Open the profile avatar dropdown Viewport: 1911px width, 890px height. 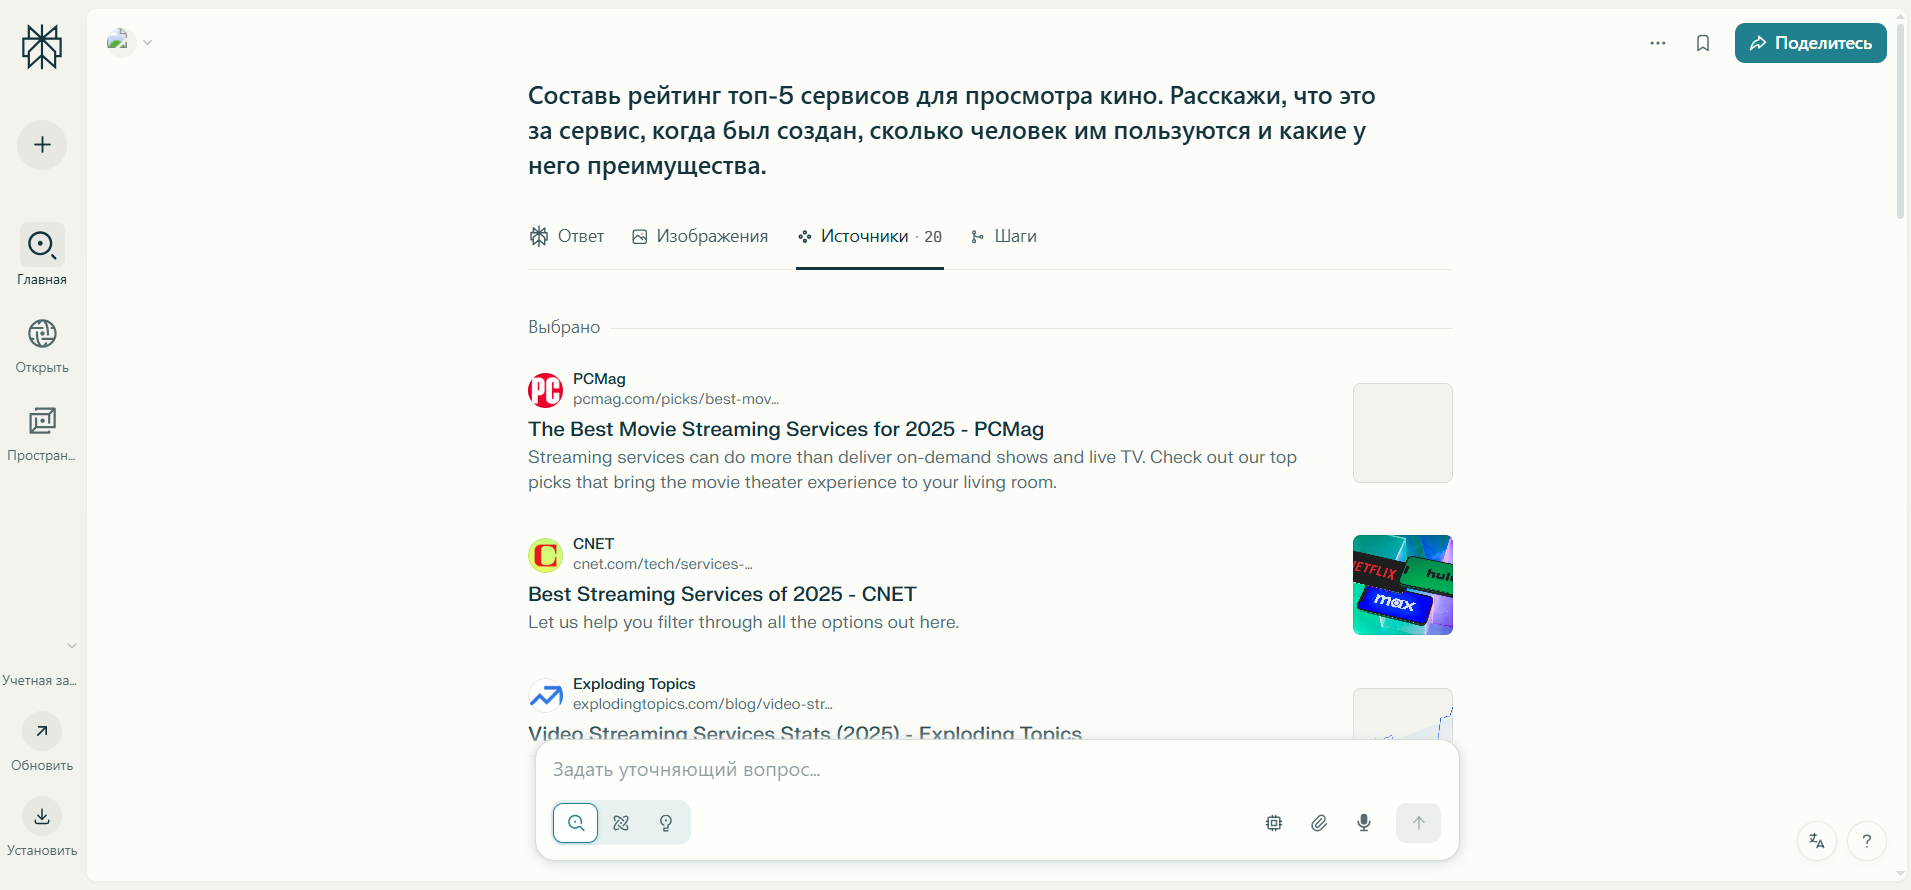(x=129, y=42)
